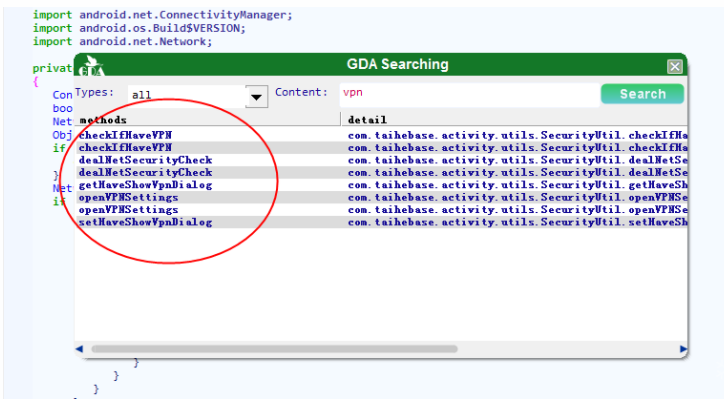Click the green Search button
Image resolution: width=724 pixels, height=399 pixels.
[x=642, y=94]
